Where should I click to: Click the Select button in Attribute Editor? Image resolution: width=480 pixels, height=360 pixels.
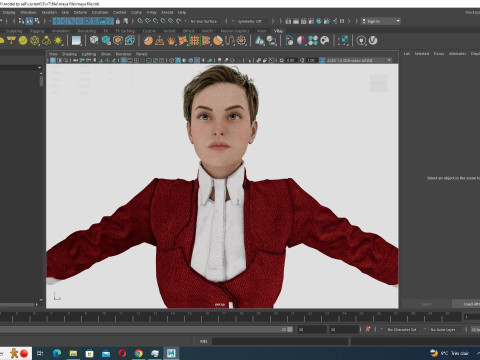pos(426,304)
